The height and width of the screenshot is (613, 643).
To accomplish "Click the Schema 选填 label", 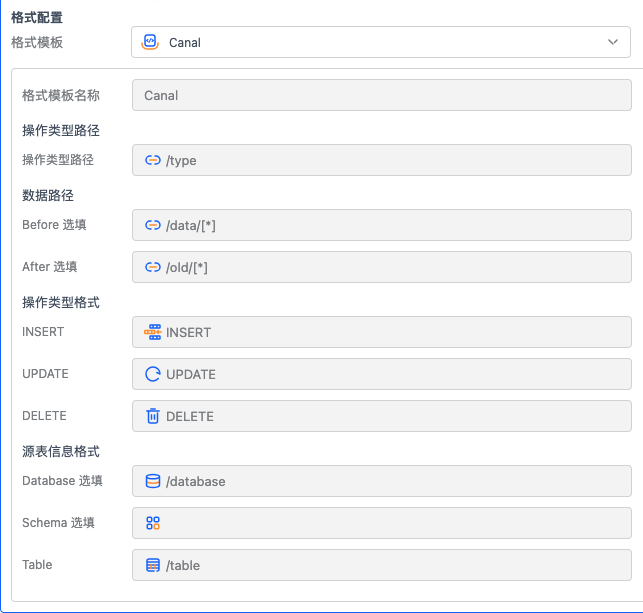I will point(58,523).
